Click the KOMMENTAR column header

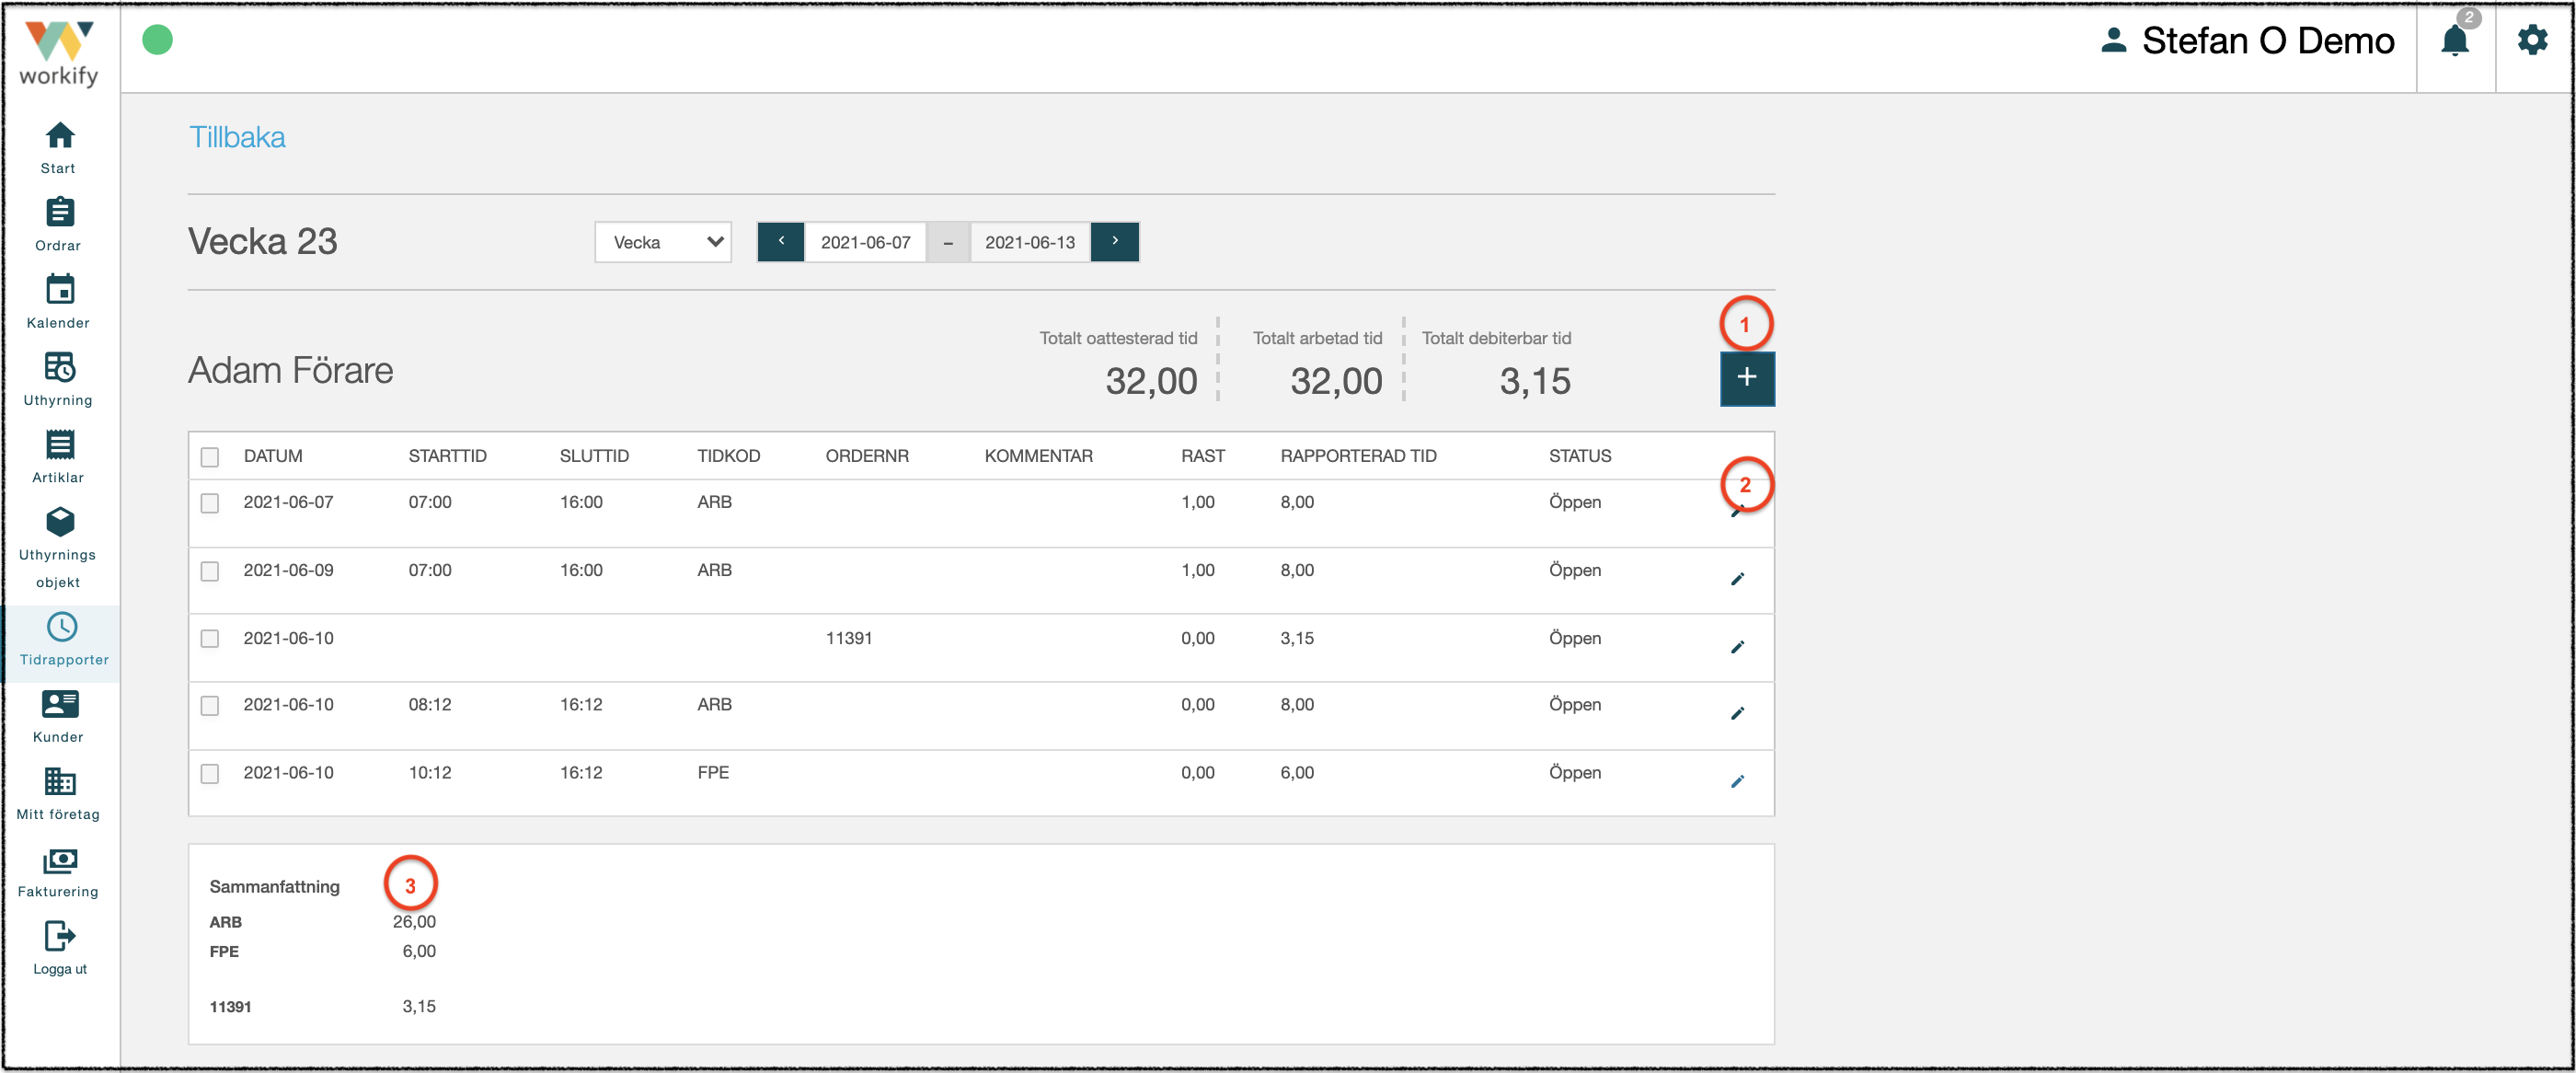1038,456
